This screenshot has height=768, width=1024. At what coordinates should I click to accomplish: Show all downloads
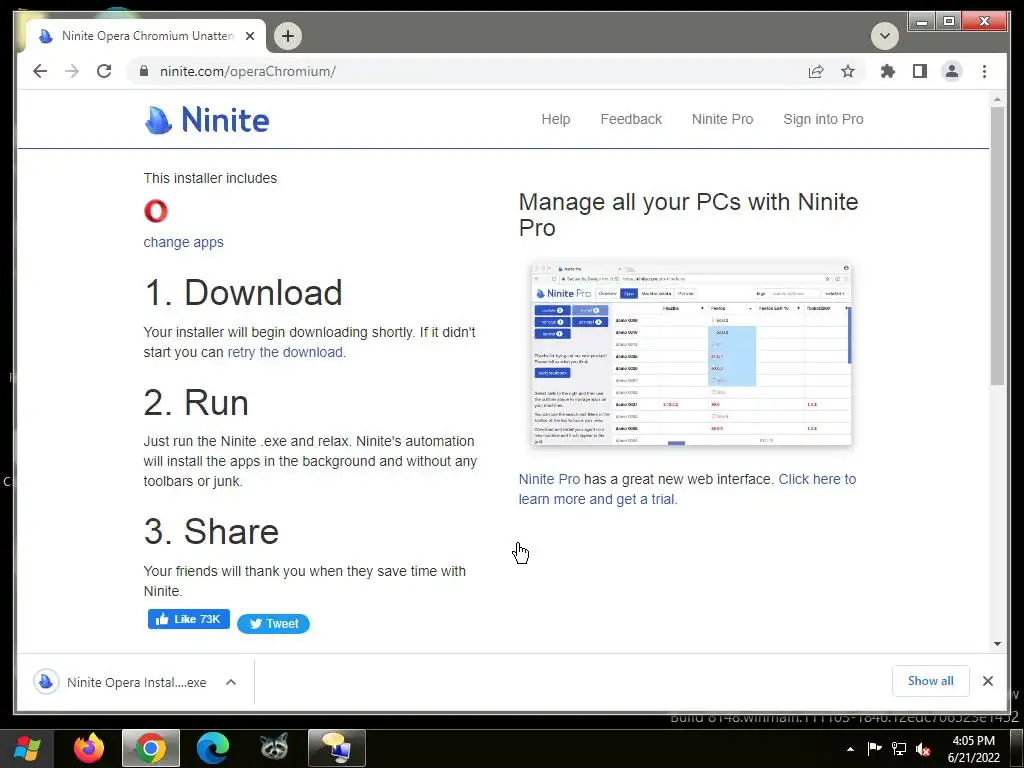click(x=931, y=681)
